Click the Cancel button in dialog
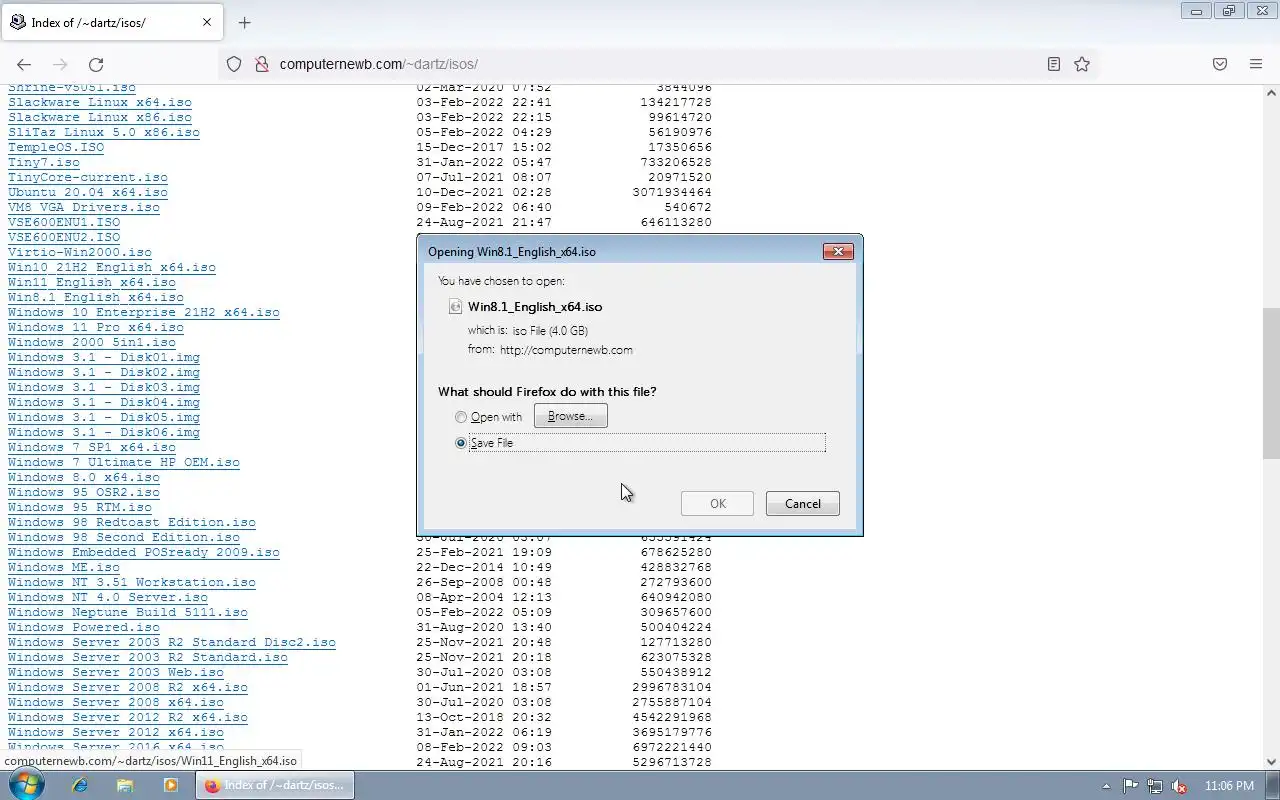The width and height of the screenshot is (1280, 800). point(803,503)
